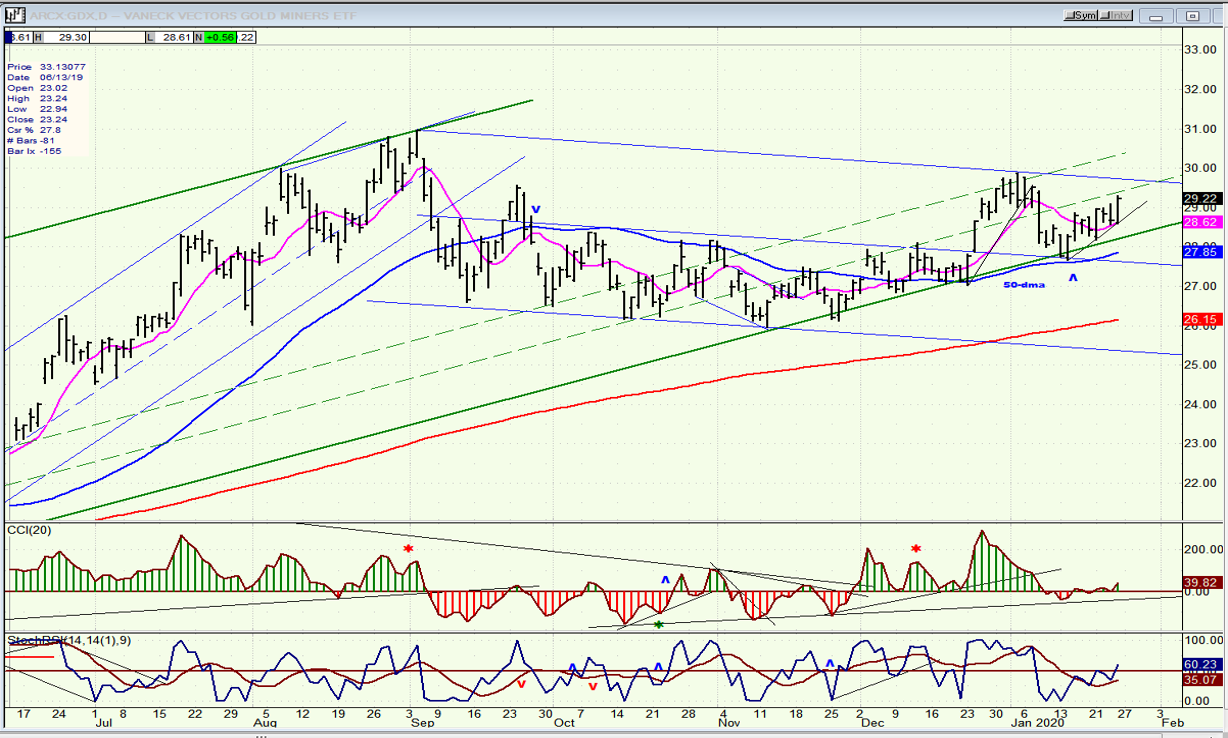Click the red 26.15 moving average tag
Image resolution: width=1228 pixels, height=738 pixels.
pos(1200,320)
